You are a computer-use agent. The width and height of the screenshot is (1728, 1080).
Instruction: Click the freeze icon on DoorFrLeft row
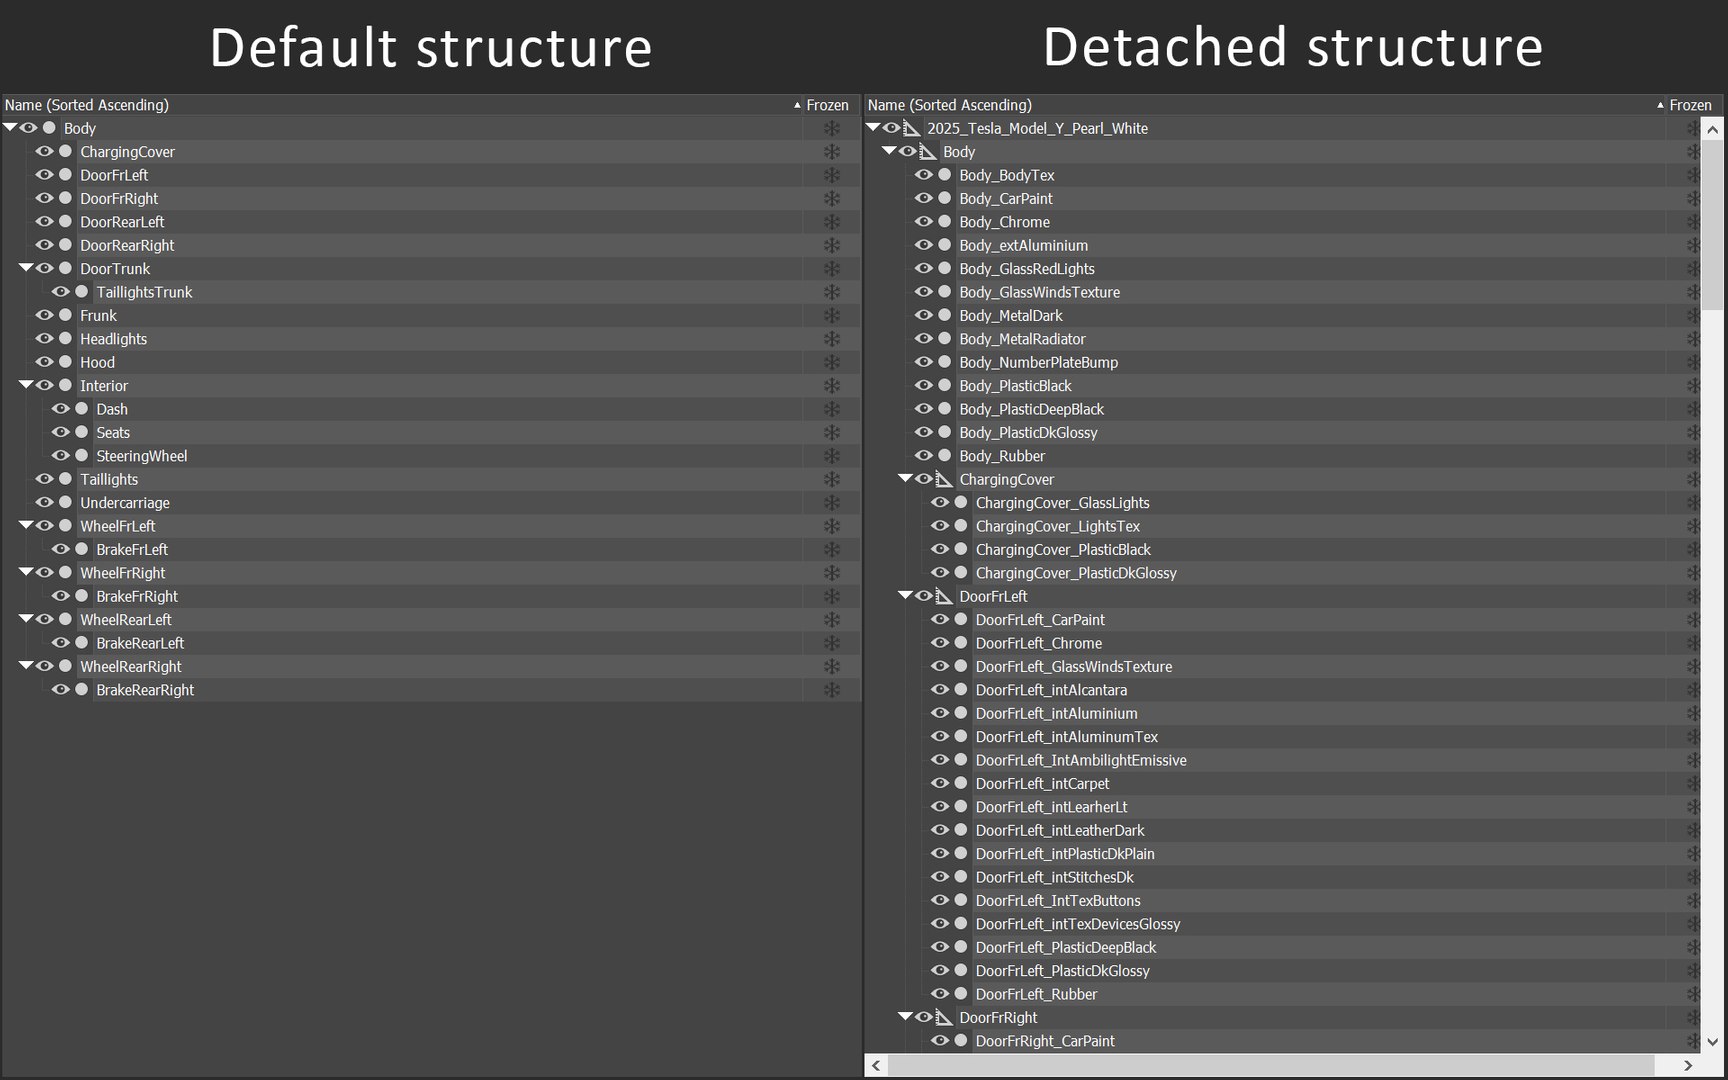point(831,175)
